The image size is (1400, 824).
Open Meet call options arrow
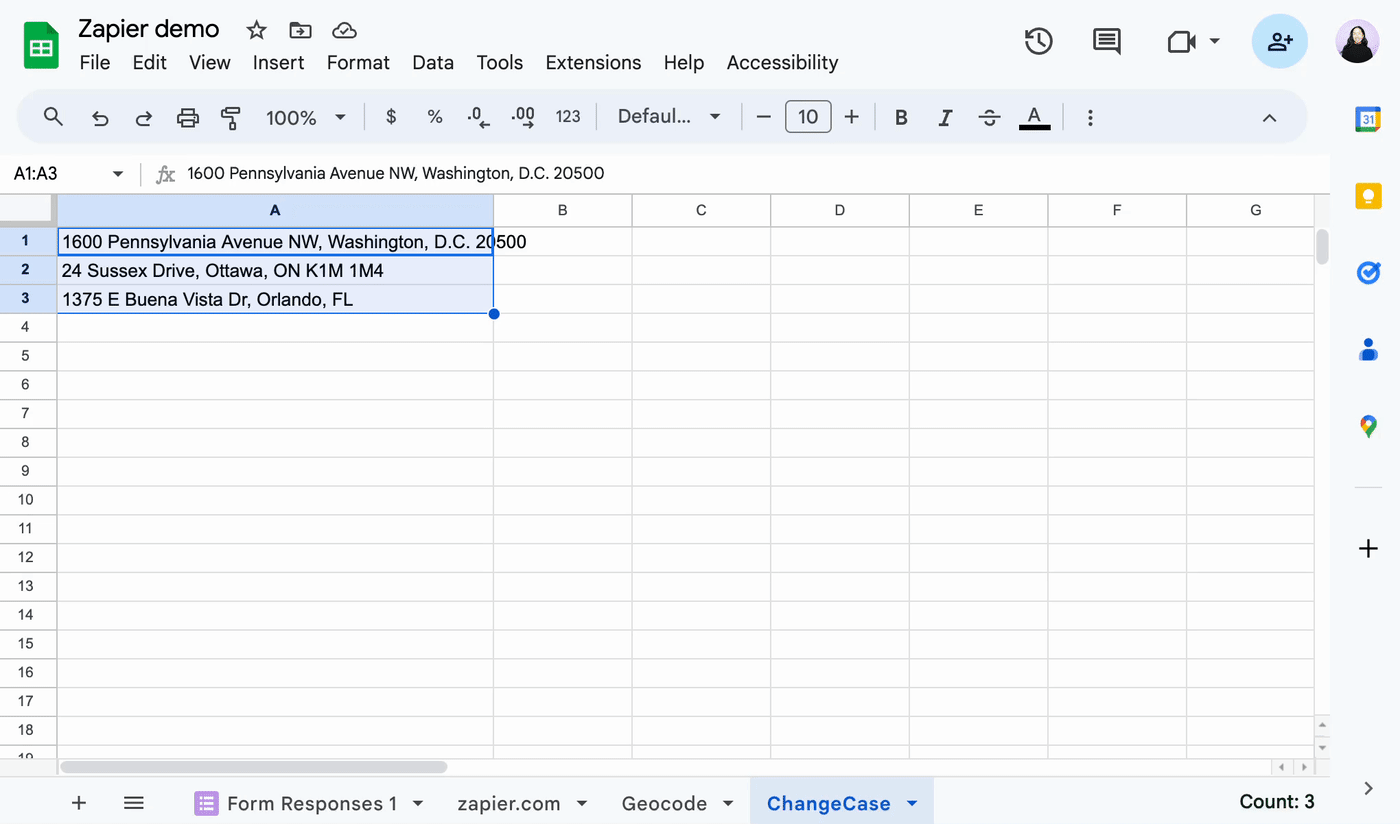click(1214, 41)
